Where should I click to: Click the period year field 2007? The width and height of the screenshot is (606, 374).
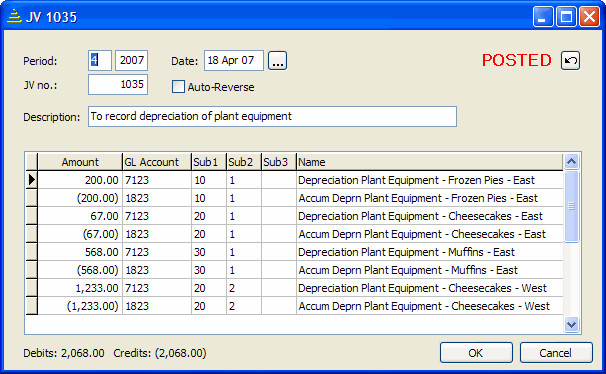coord(131,60)
